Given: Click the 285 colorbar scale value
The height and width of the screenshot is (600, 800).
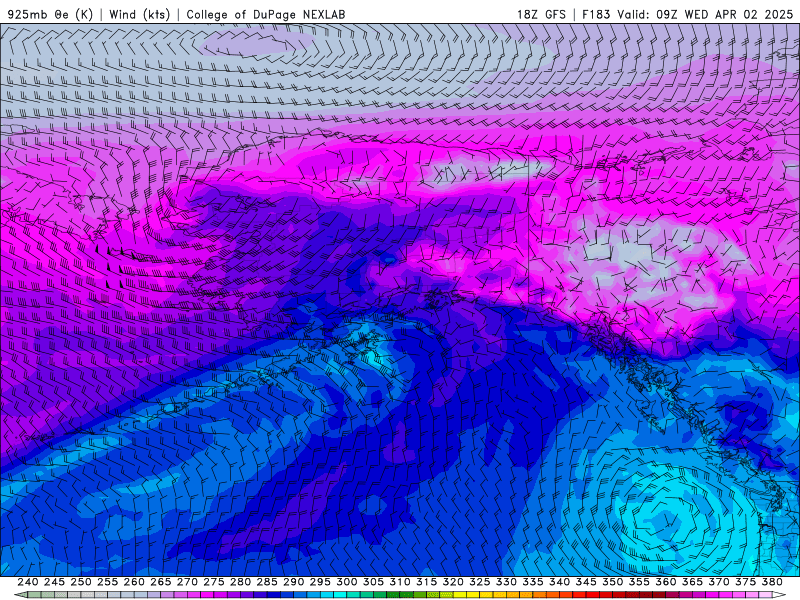Looking at the screenshot, I should tap(267, 582).
